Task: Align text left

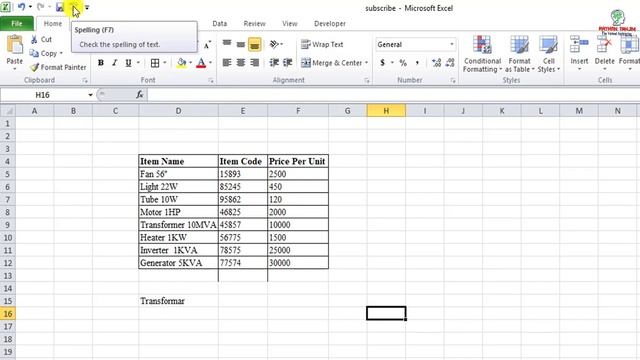Action: click(x=227, y=63)
